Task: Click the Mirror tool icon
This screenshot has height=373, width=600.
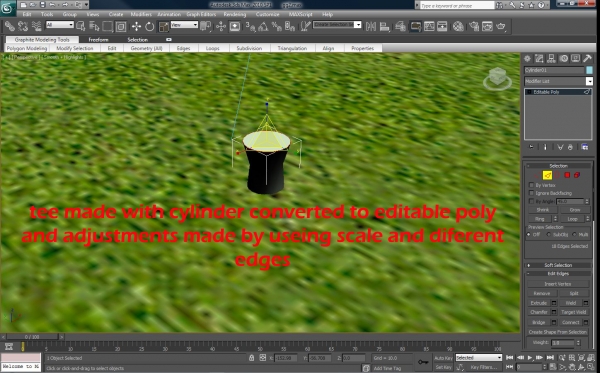Action: 371,26
